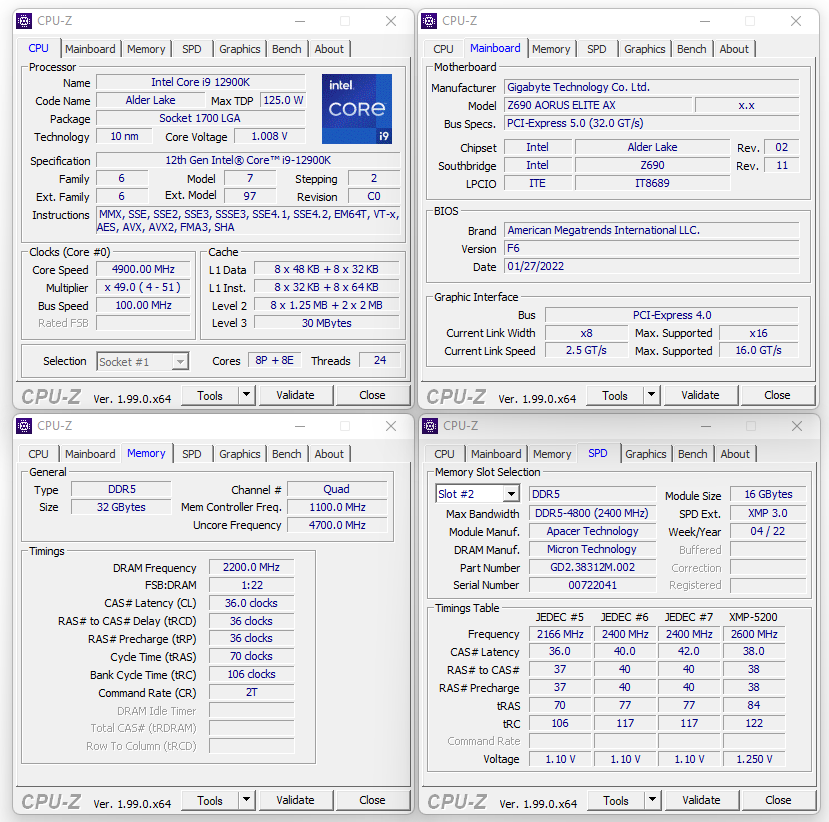Click Validate button in SPD window
This screenshot has width=829, height=822.
(701, 800)
